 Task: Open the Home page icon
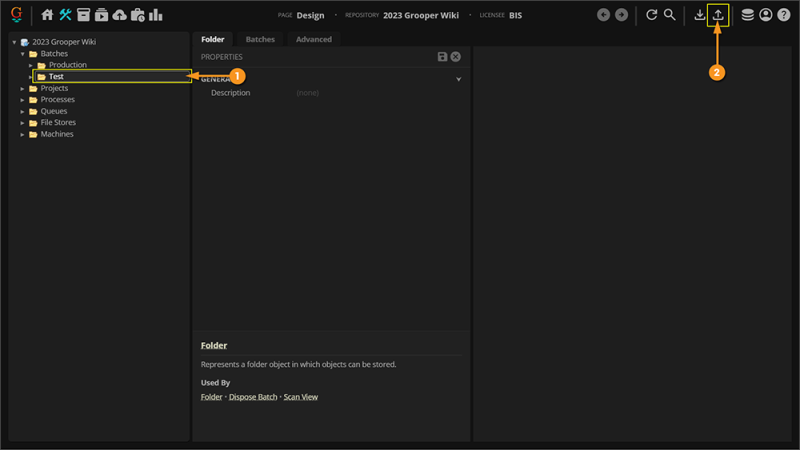click(x=47, y=15)
